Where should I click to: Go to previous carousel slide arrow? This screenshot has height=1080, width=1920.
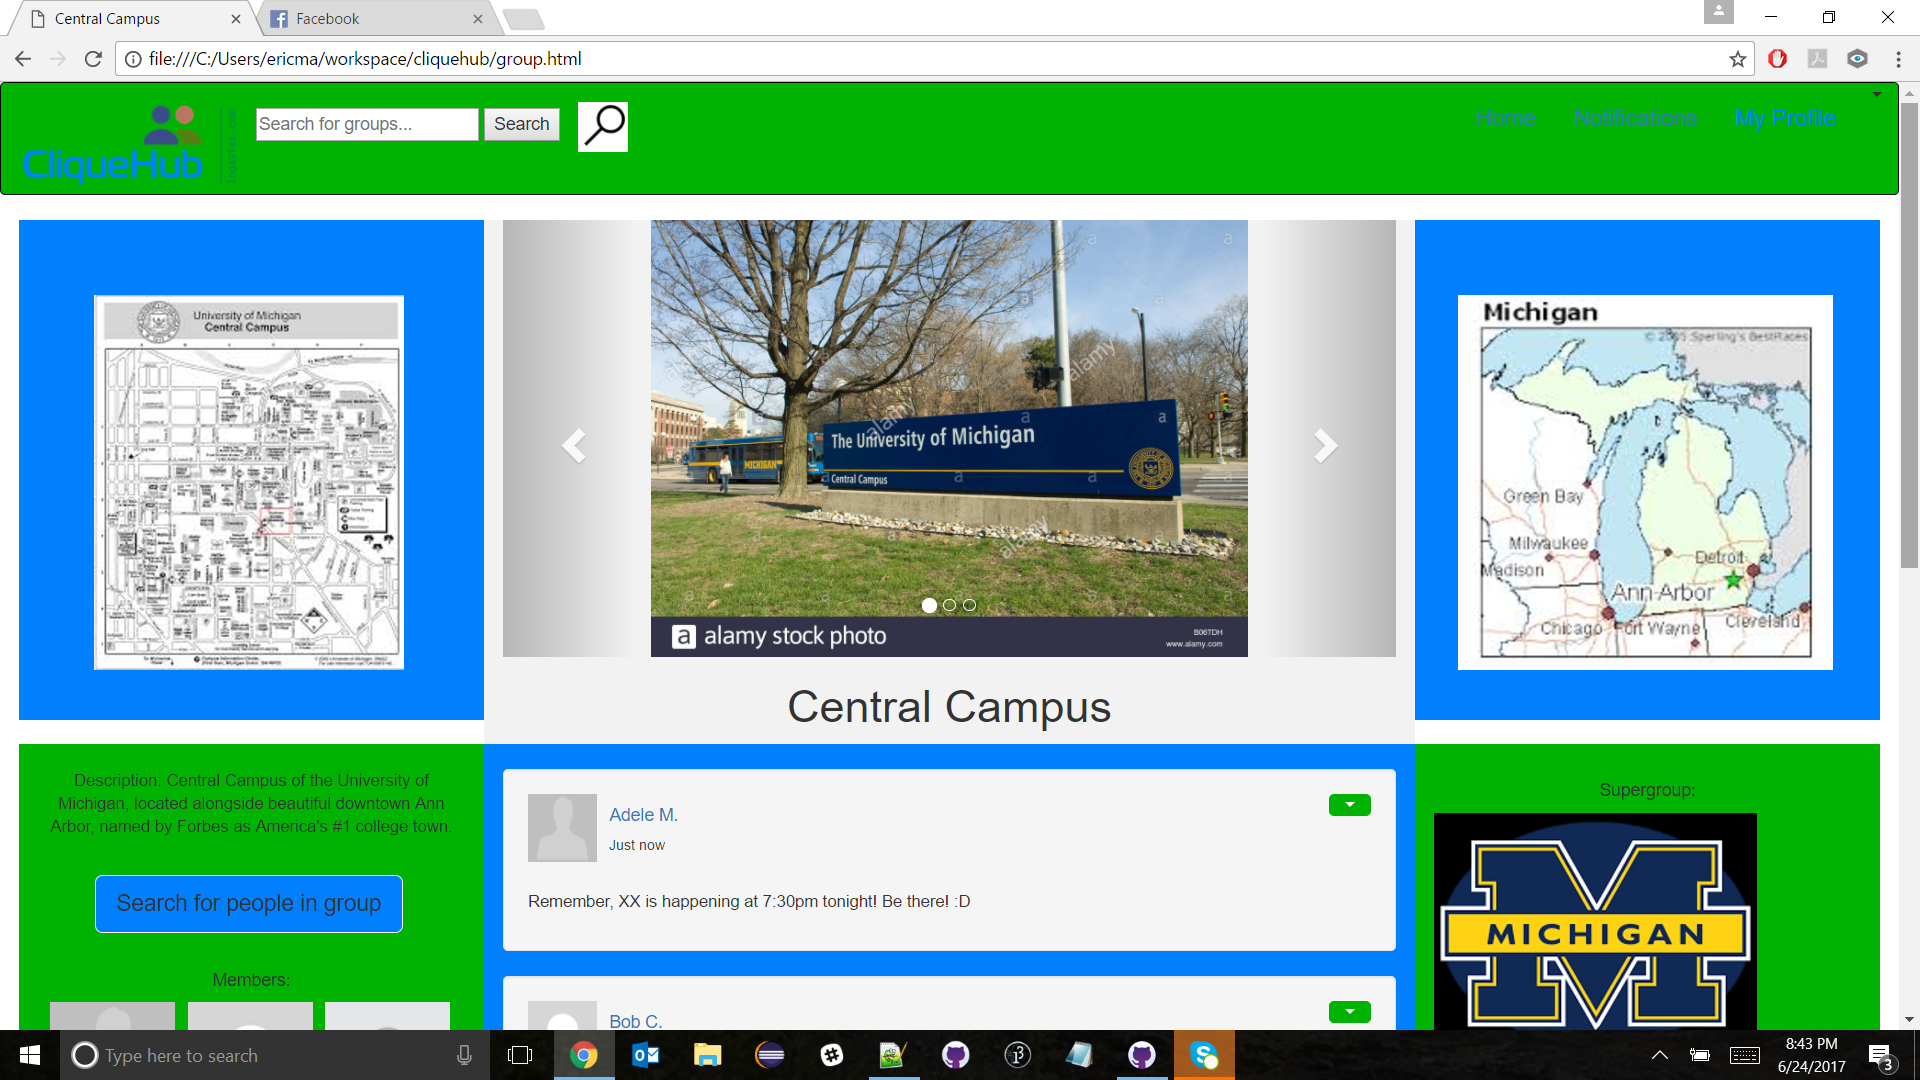573,445
